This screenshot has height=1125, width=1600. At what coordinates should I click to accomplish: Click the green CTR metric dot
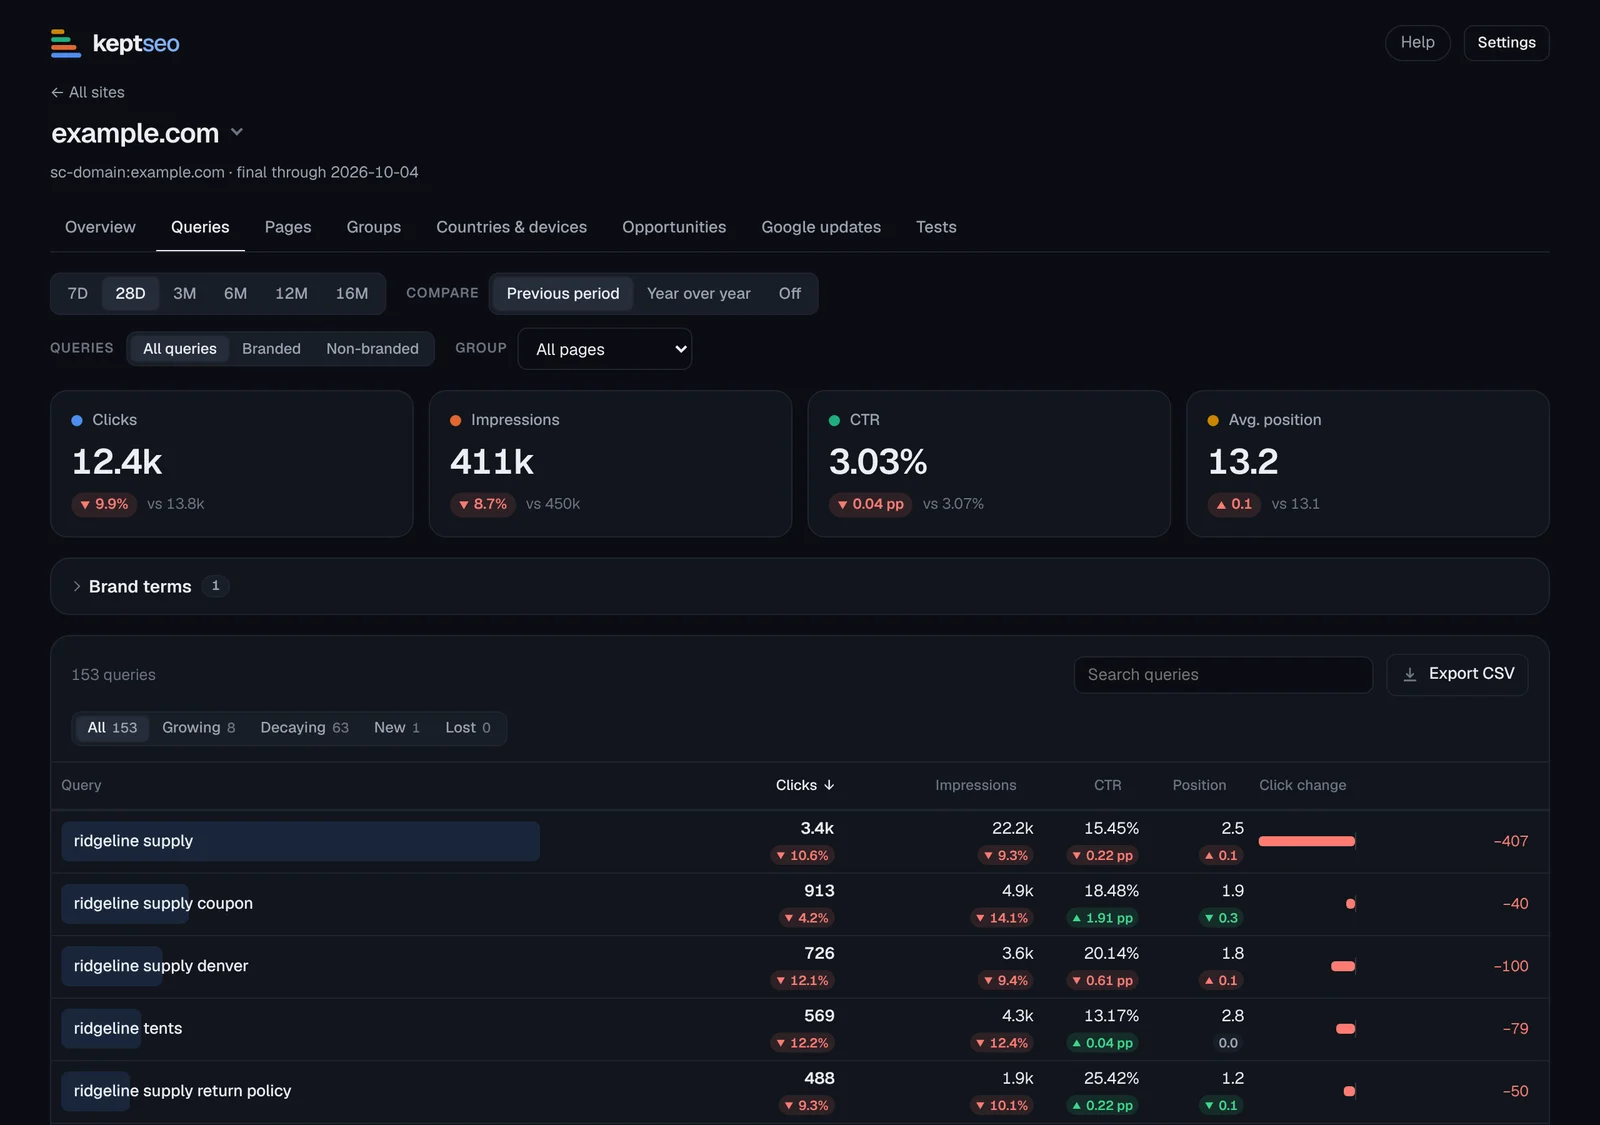tap(834, 421)
